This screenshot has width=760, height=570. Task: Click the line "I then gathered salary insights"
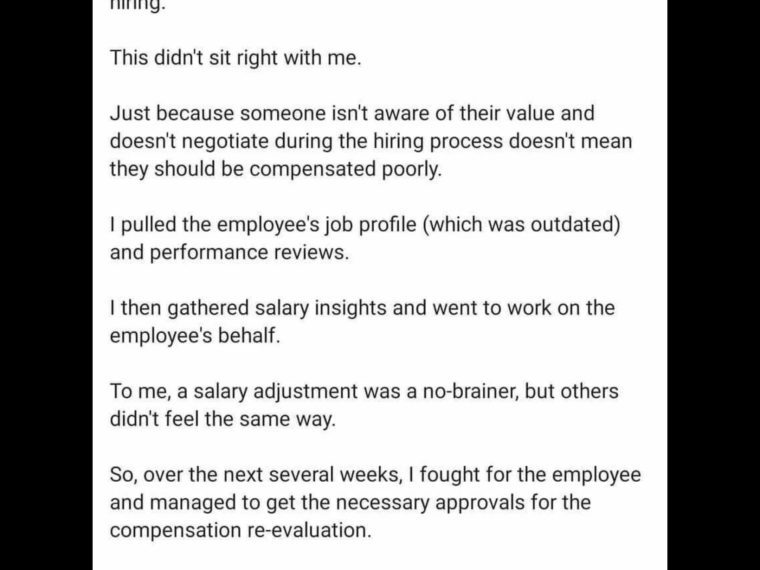click(x=362, y=308)
